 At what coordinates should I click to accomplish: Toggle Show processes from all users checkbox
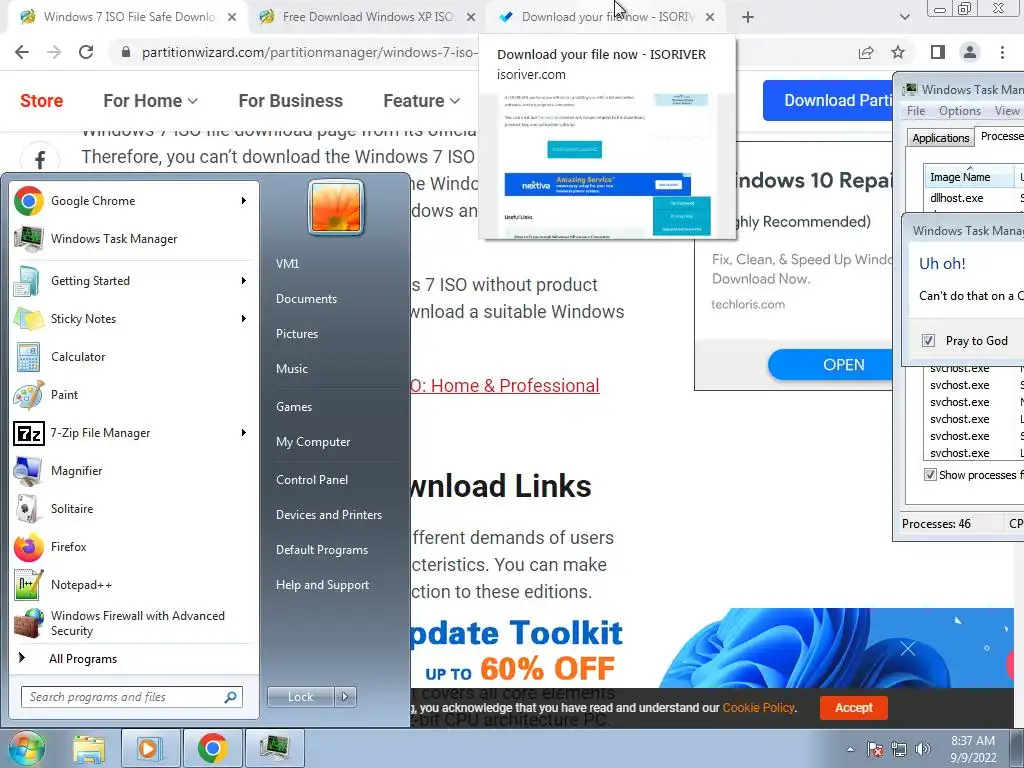(930, 475)
